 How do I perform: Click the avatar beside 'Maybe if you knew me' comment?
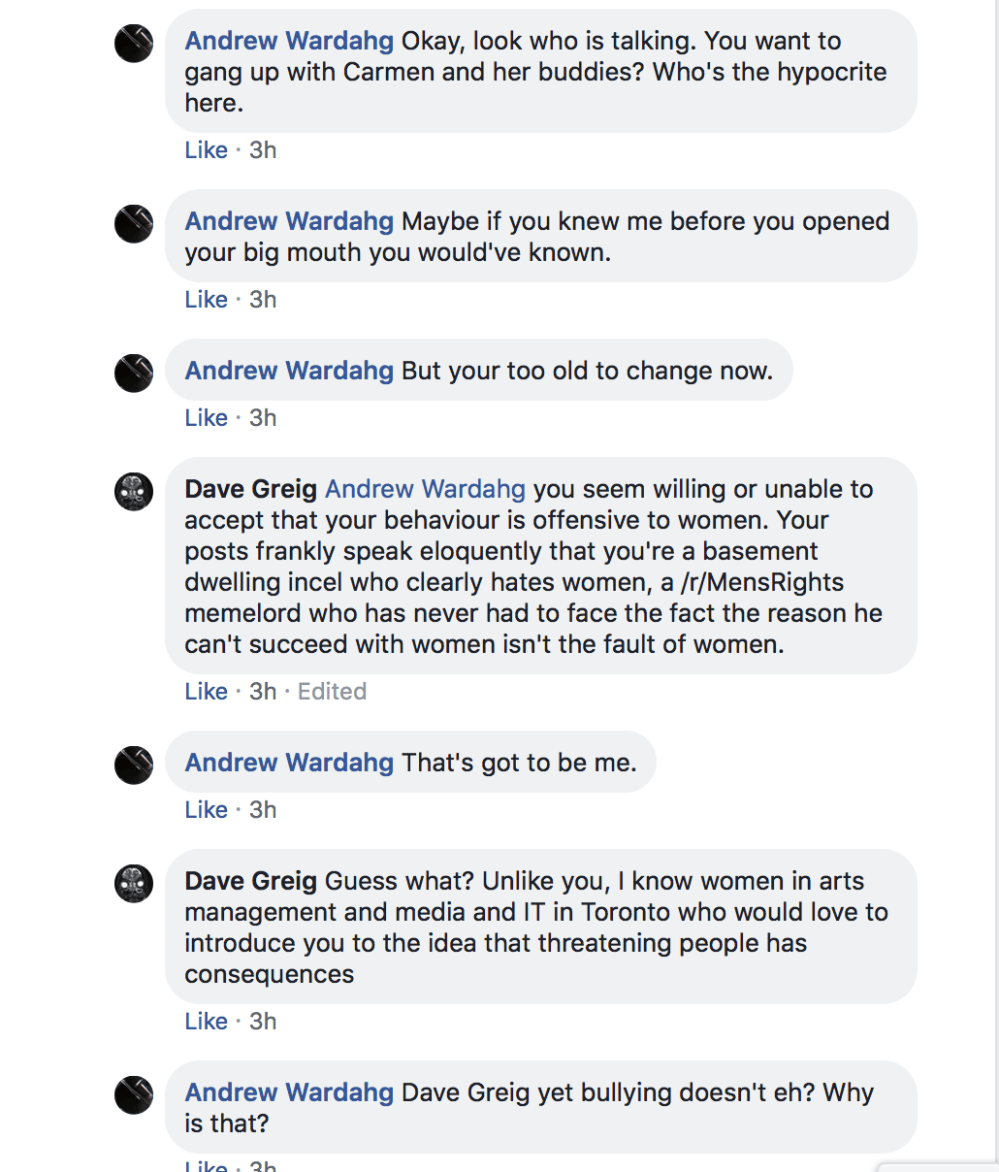[x=133, y=223]
